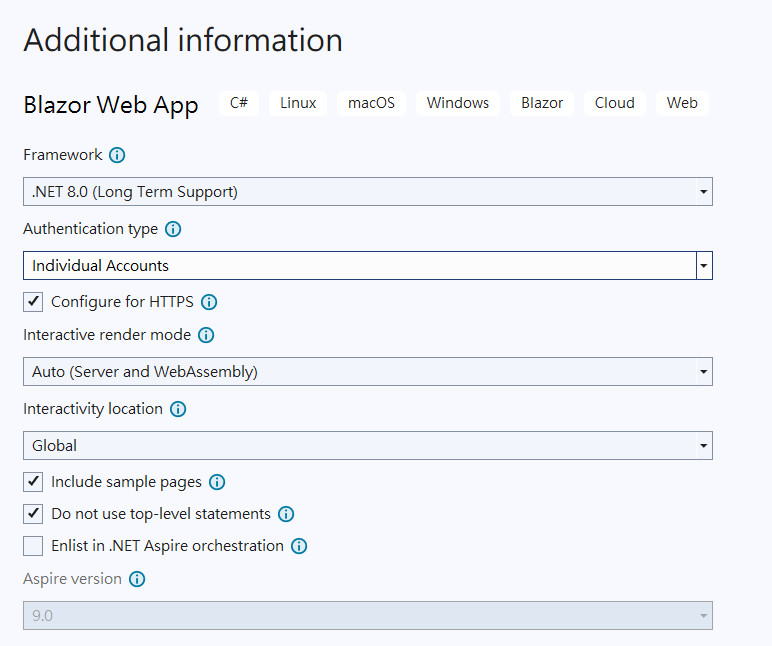Click the Interactivity location label
The width and height of the screenshot is (772, 646).
[93, 409]
